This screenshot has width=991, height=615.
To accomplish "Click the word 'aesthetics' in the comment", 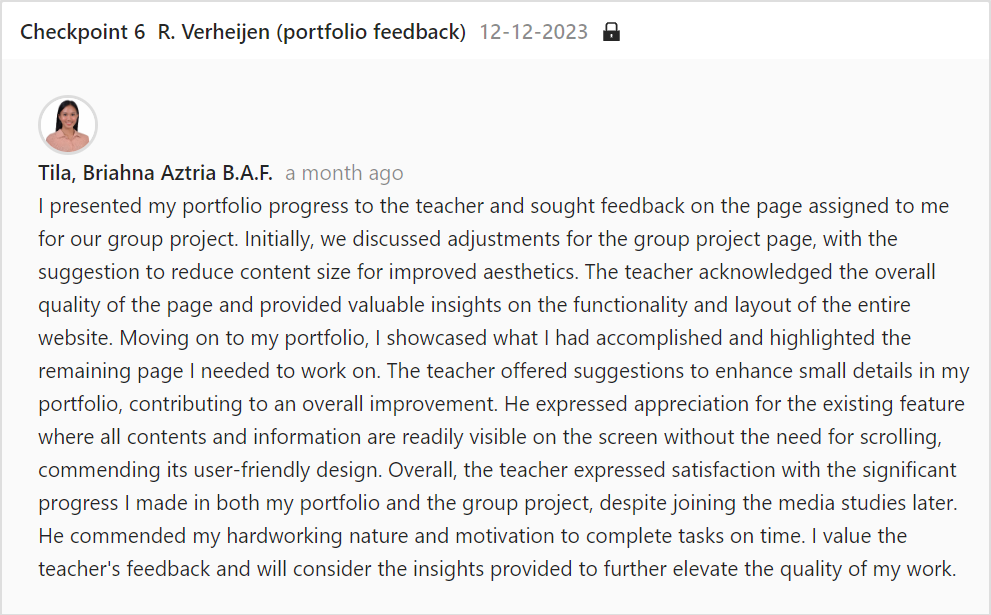I will pyautogui.click(x=530, y=272).
